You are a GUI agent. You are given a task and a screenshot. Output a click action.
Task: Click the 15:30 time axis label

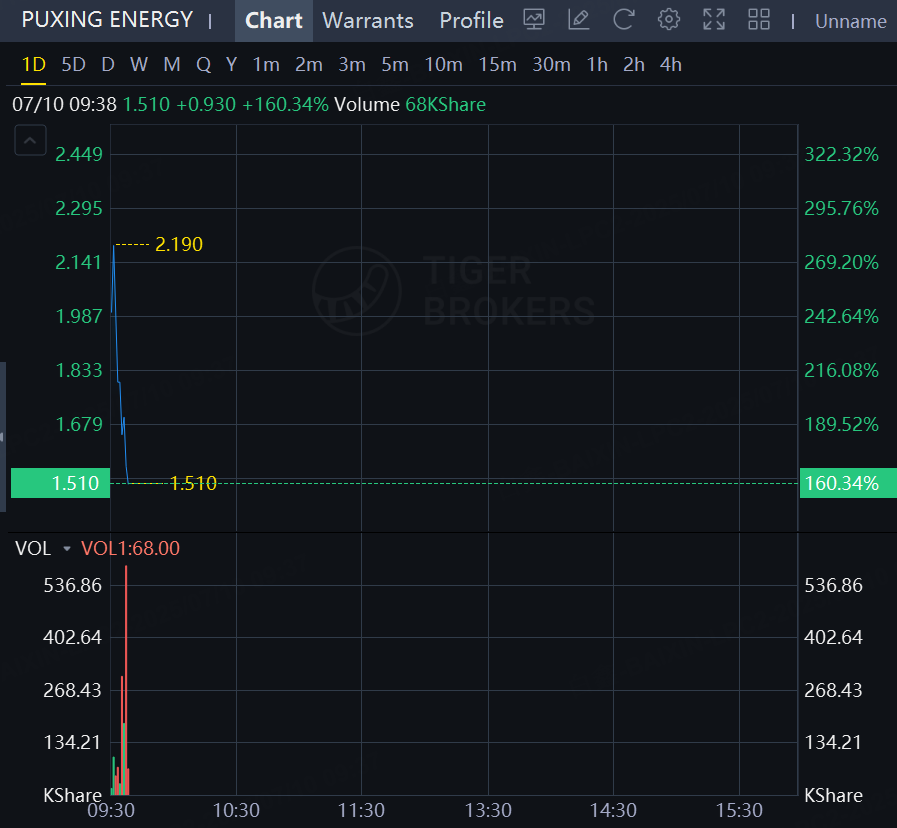pyautogui.click(x=739, y=810)
